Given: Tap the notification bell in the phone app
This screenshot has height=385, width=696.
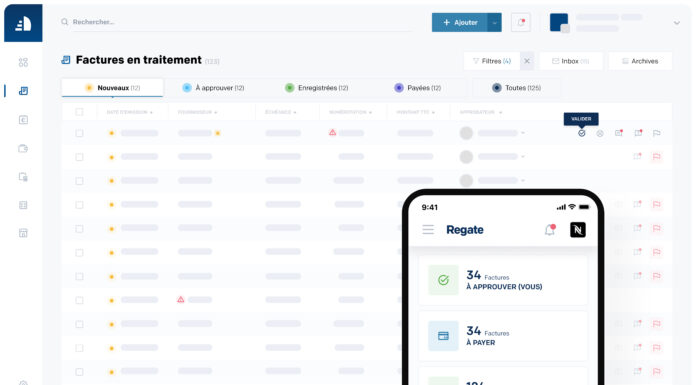Looking at the screenshot, I should pyautogui.click(x=550, y=230).
